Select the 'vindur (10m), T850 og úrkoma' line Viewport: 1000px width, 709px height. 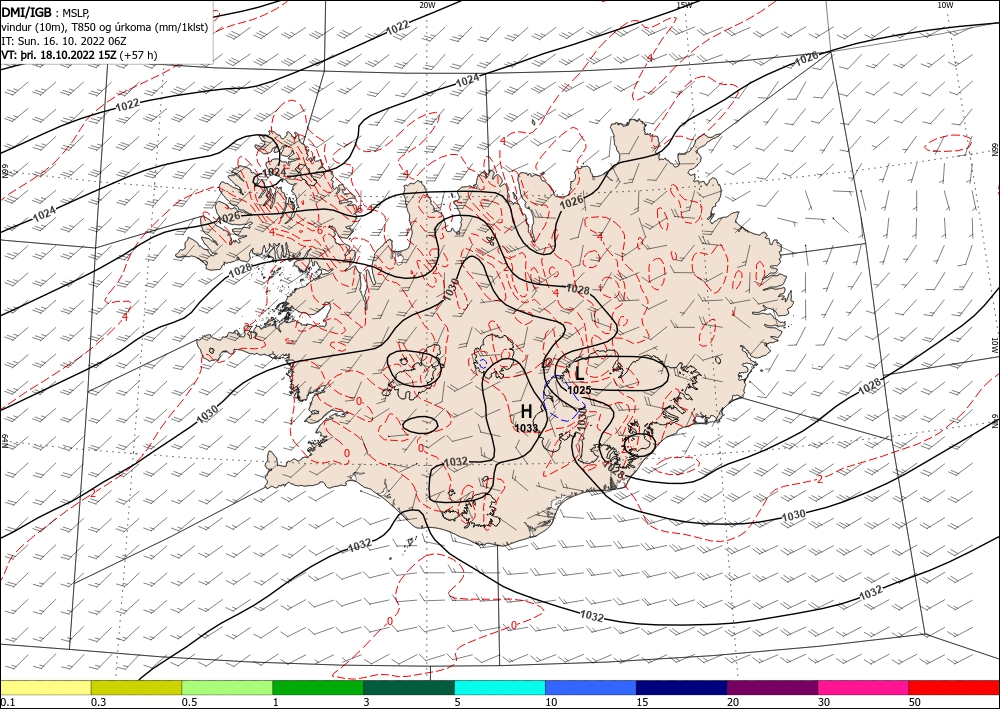coord(104,27)
